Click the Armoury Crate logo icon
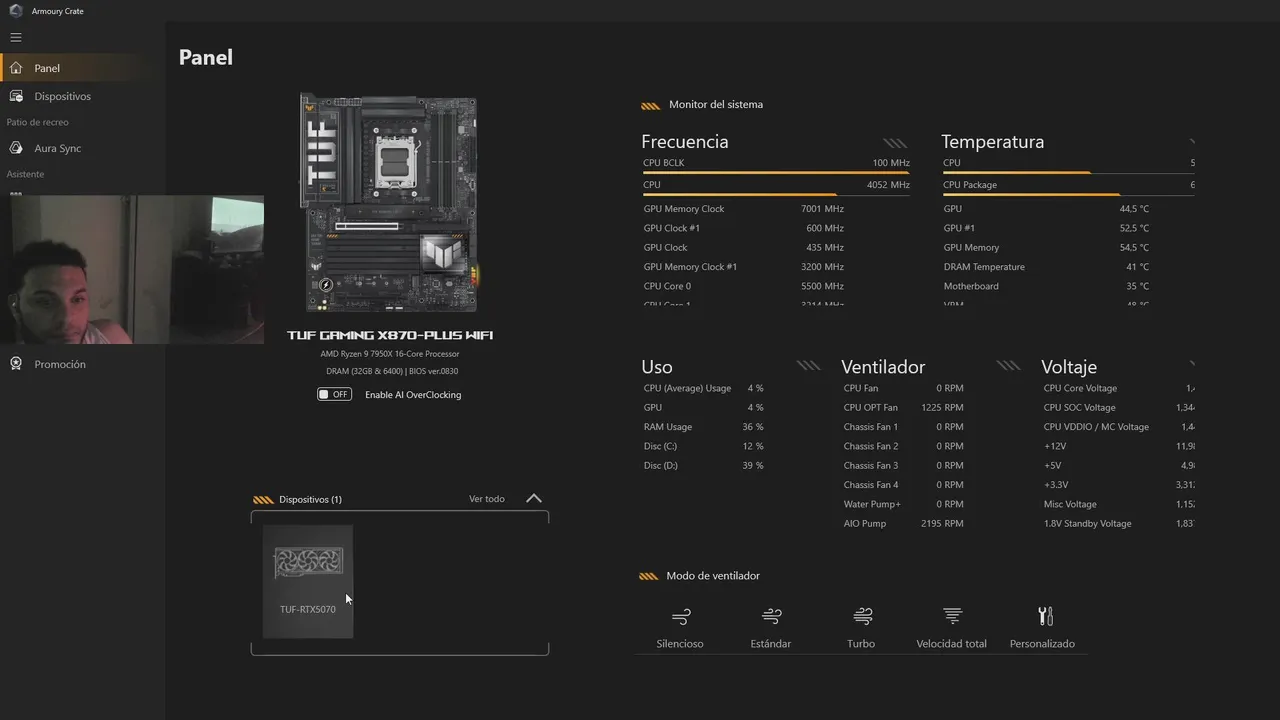Viewport: 1280px width, 720px height. point(16,11)
